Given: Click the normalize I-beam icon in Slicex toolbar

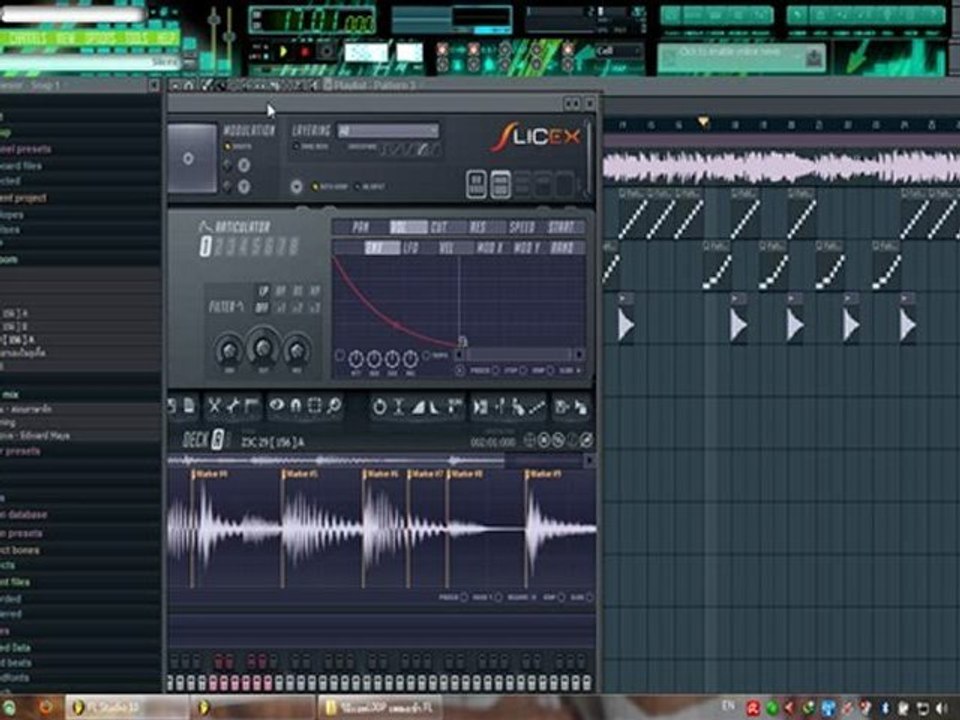Looking at the screenshot, I should (399, 407).
